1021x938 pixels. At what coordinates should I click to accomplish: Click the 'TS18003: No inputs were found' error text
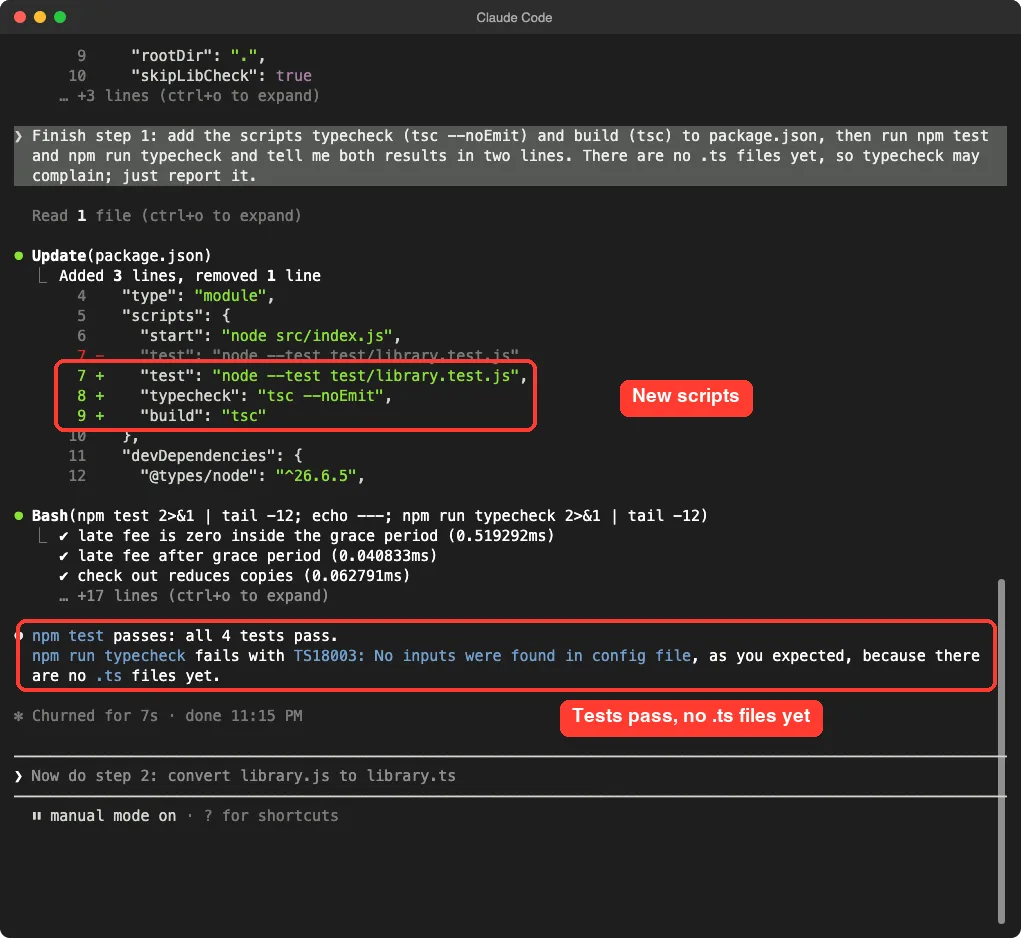tap(492, 655)
